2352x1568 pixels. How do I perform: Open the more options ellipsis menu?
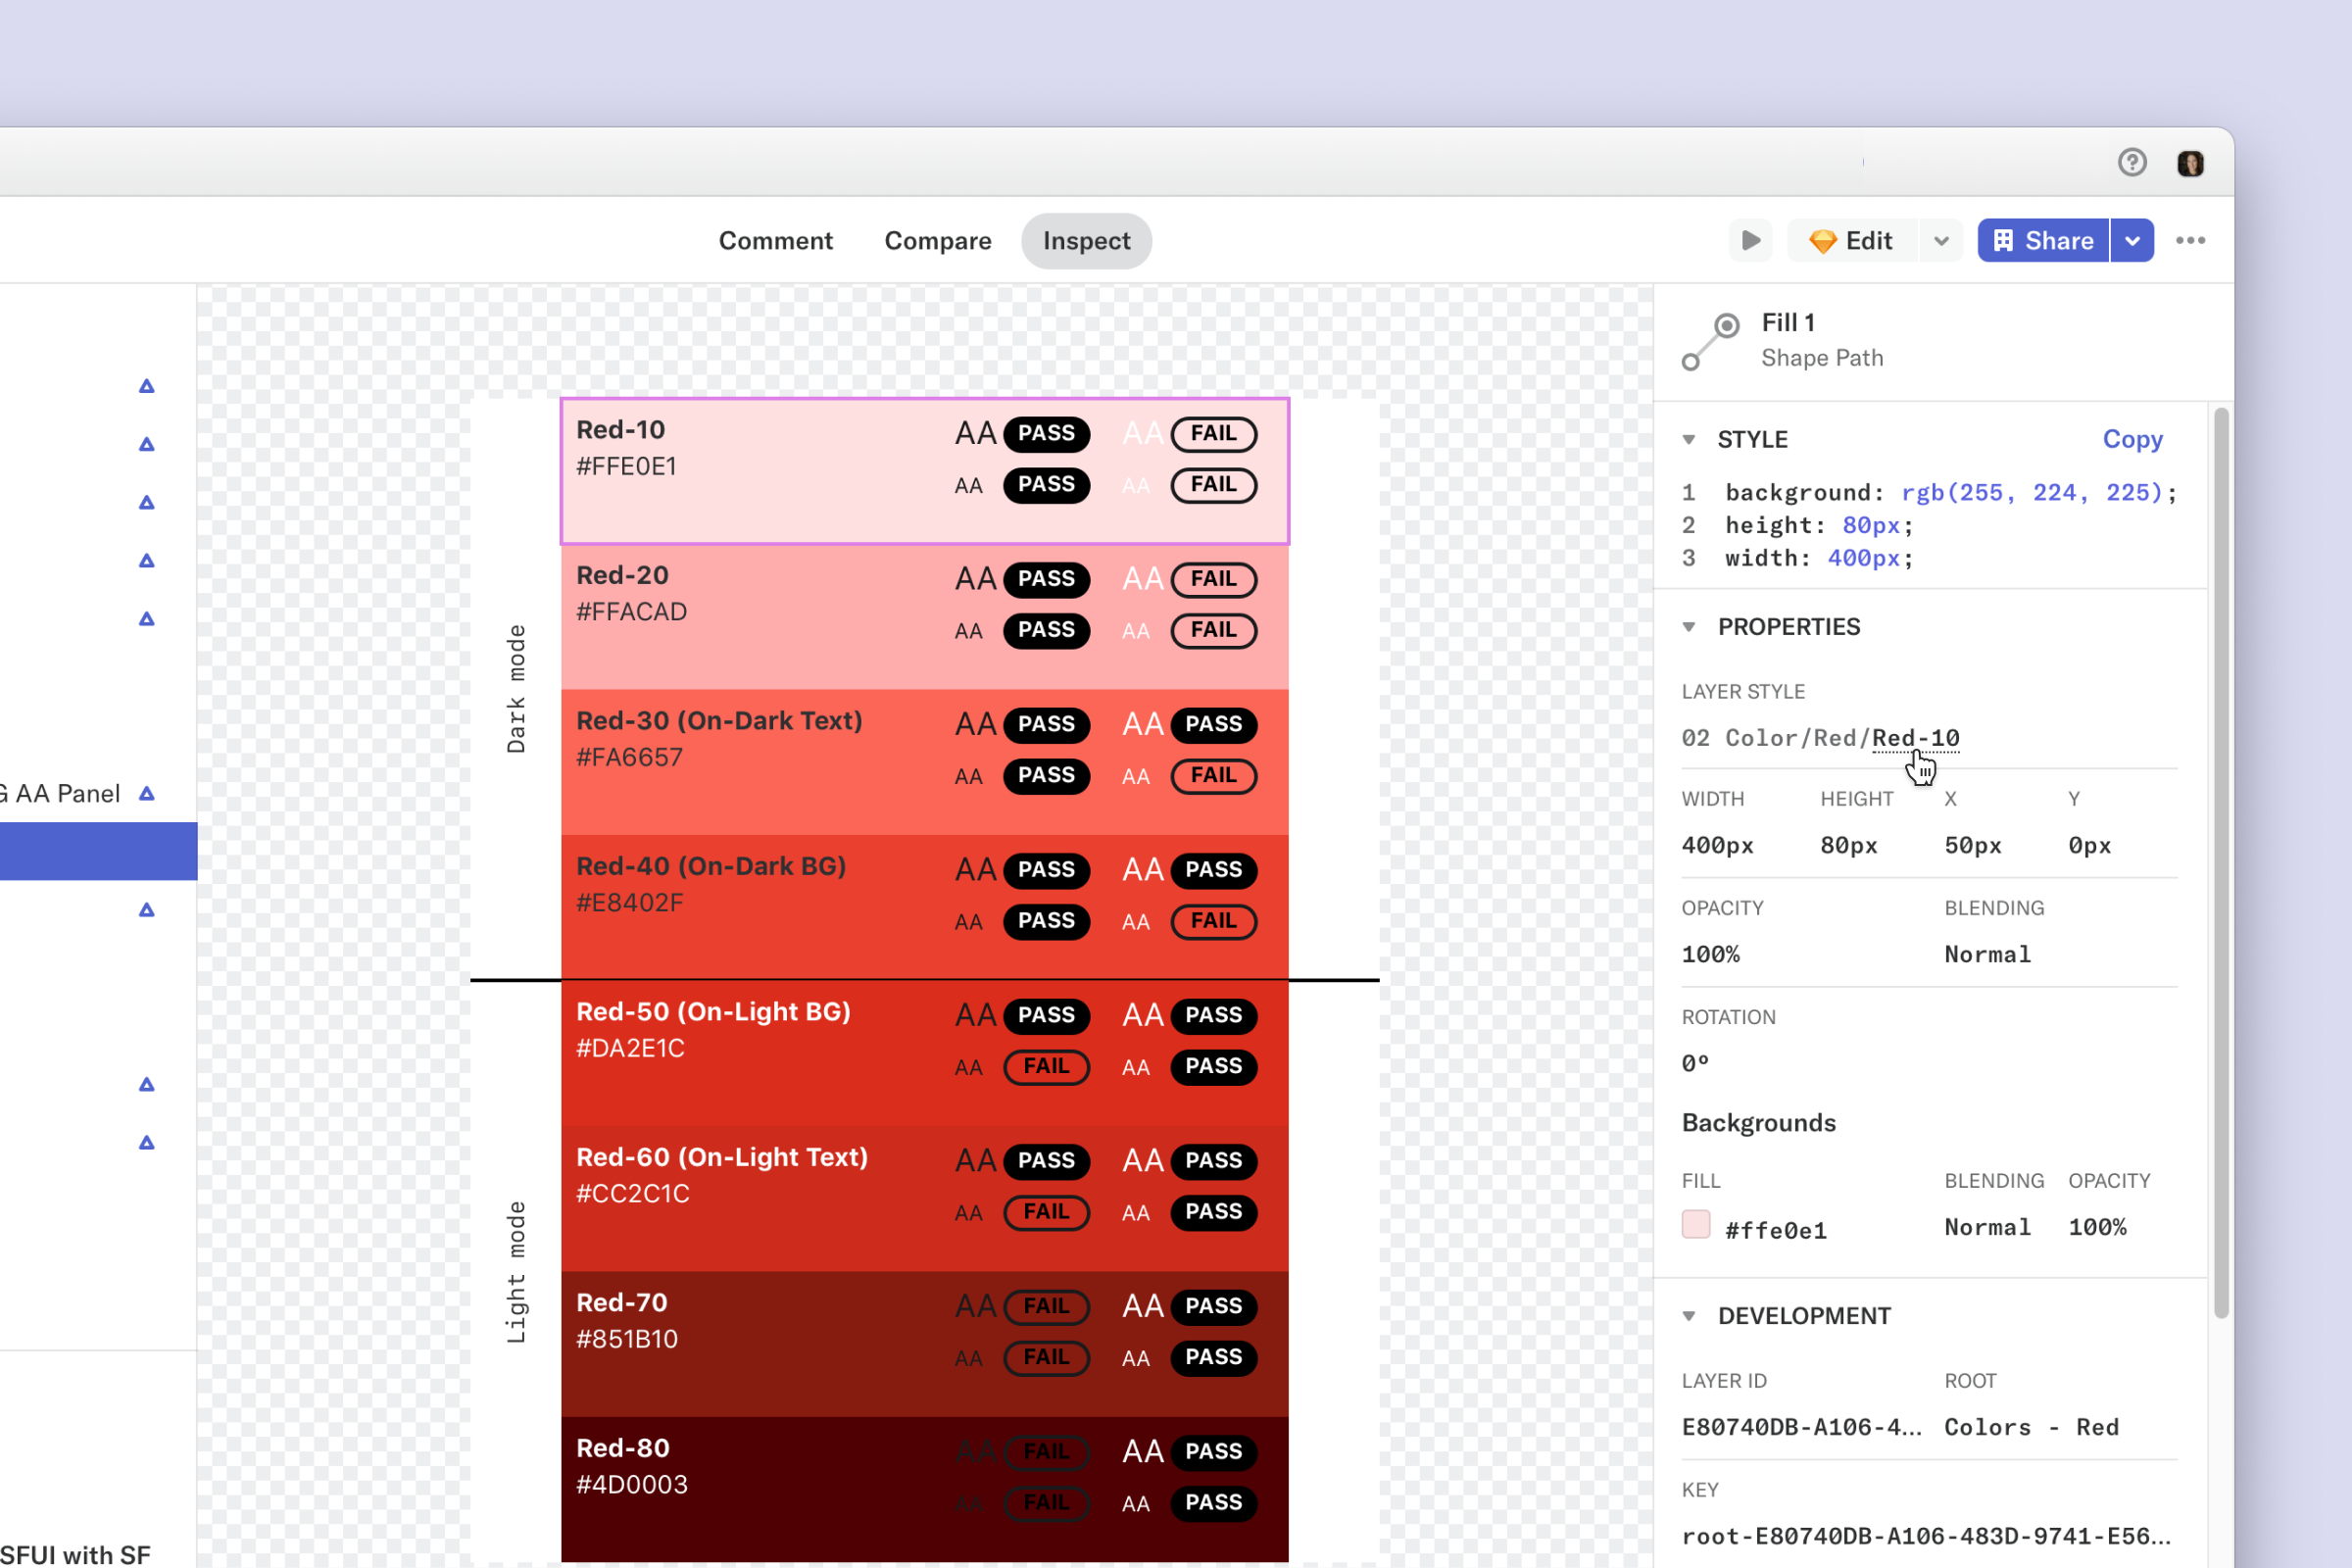[2190, 241]
